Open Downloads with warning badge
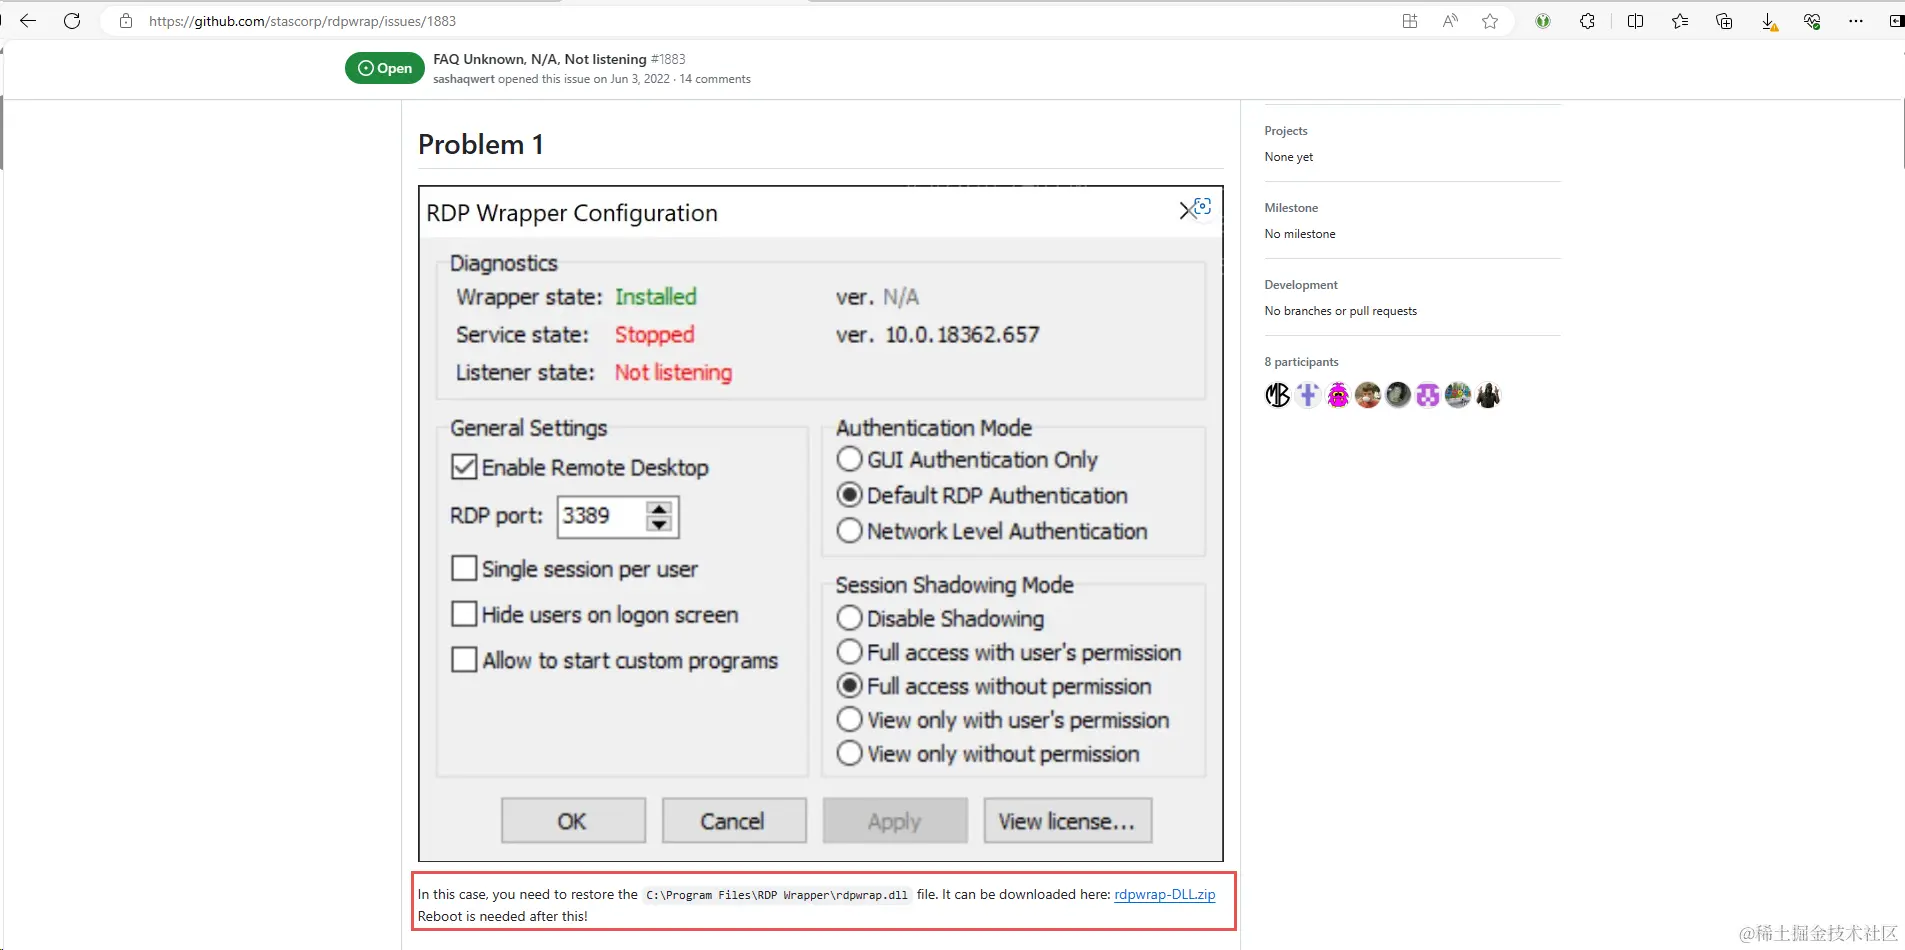 tap(1768, 22)
